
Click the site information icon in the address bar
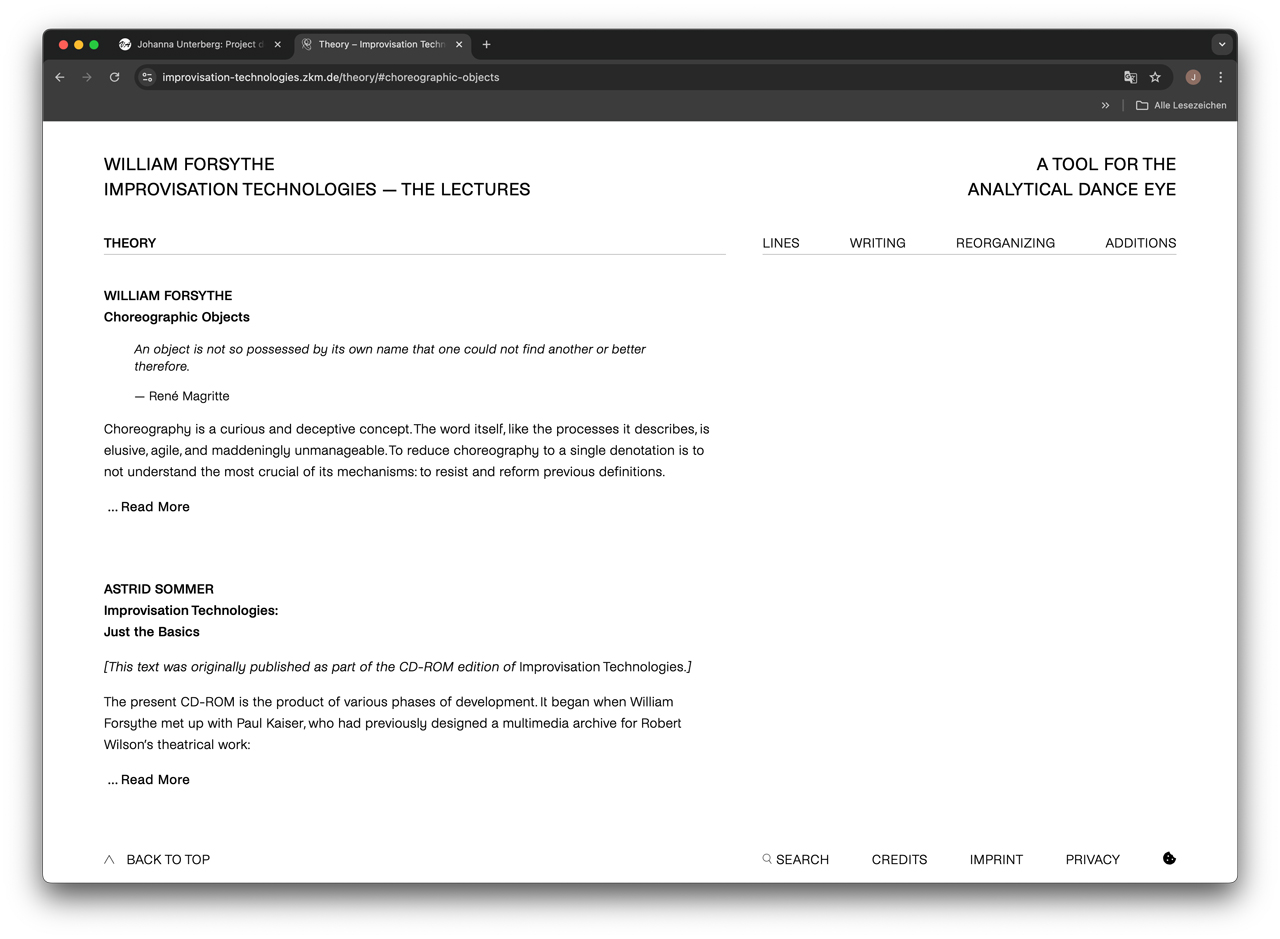(x=147, y=76)
